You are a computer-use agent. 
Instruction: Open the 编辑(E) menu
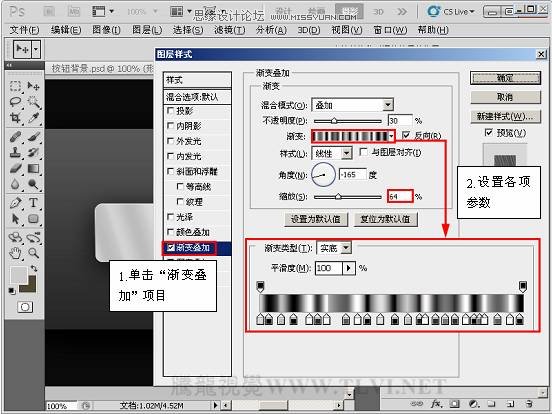(66, 30)
